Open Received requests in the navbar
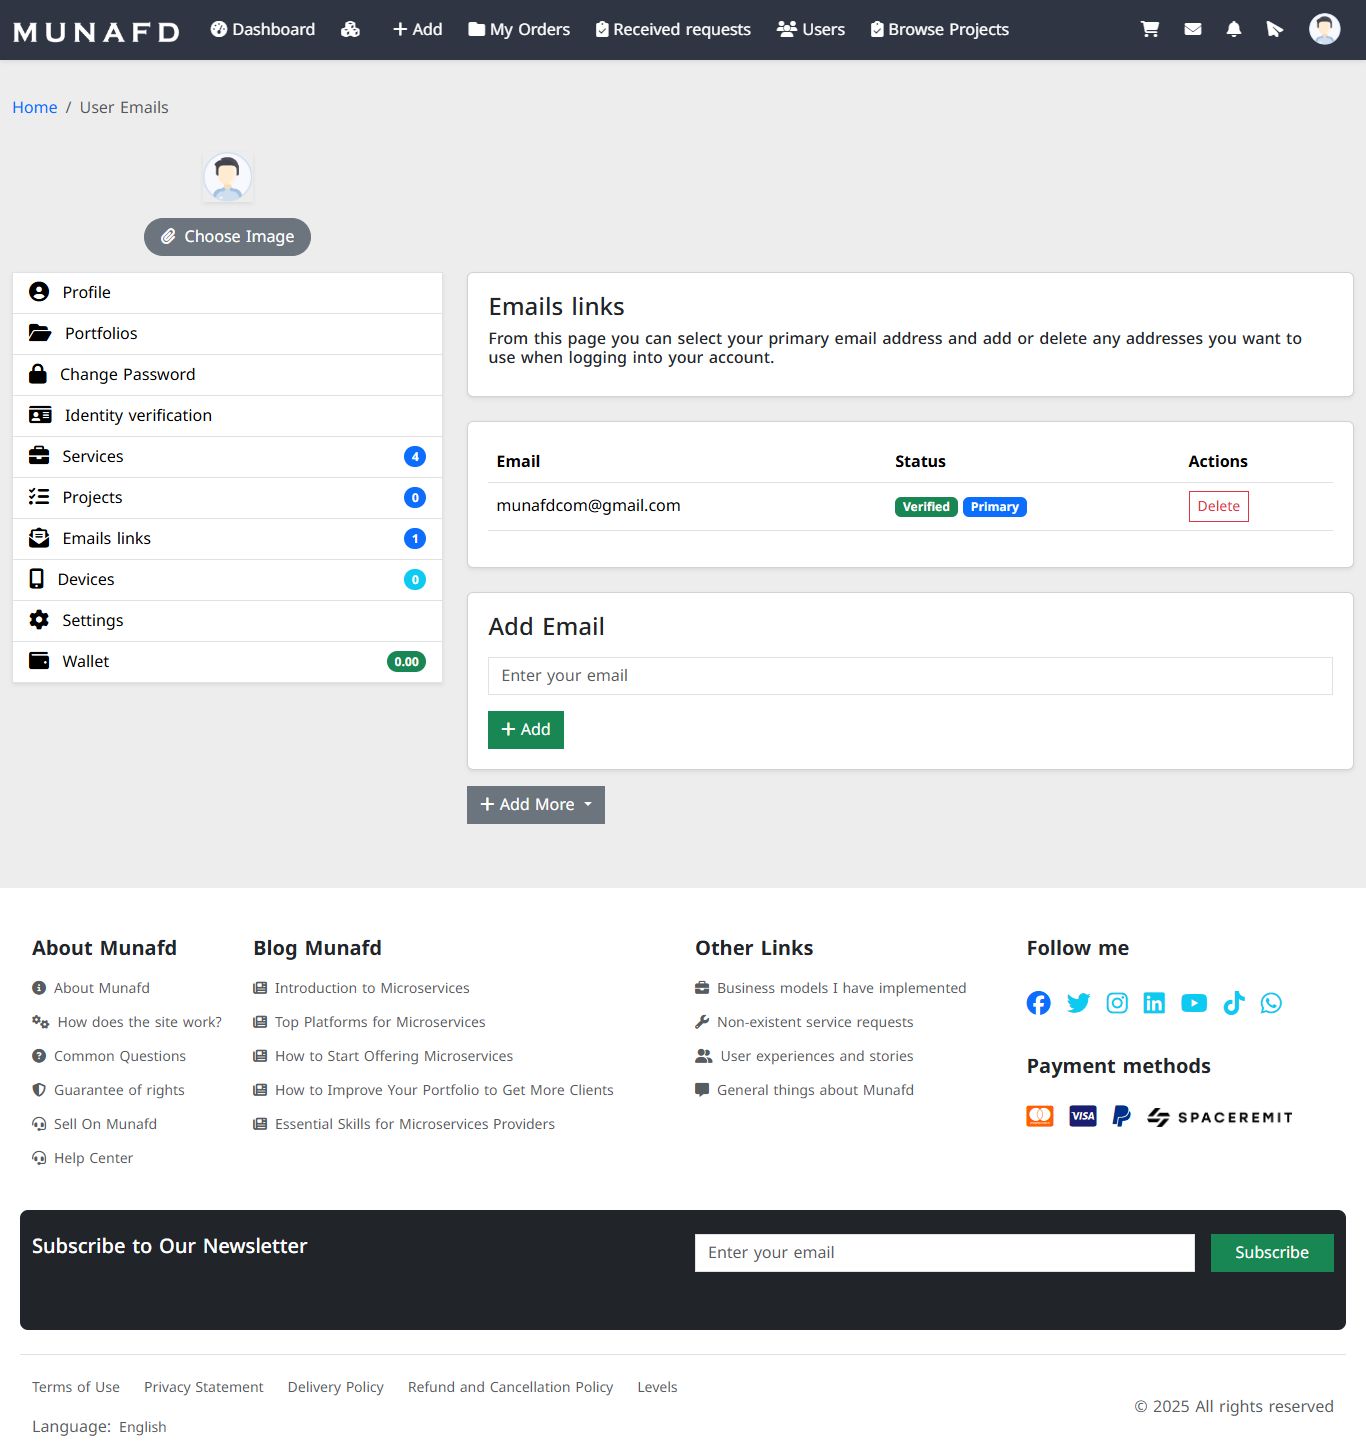The image size is (1366, 1443). 673,29
